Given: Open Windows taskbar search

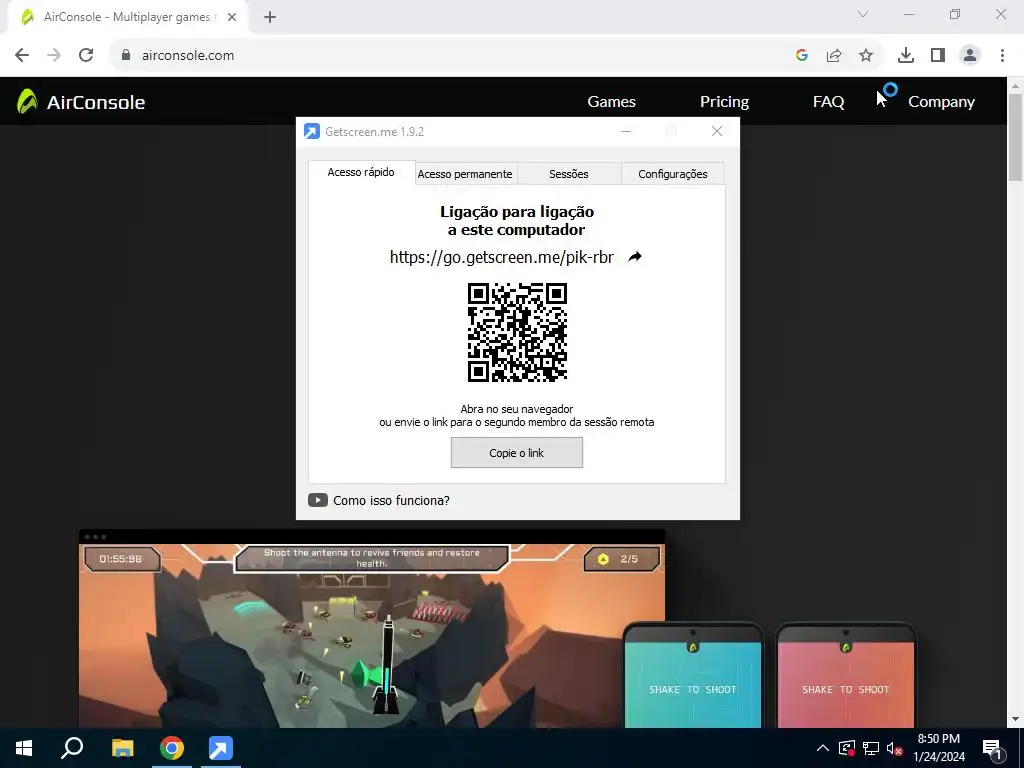Looking at the screenshot, I should pyautogui.click(x=72, y=748).
